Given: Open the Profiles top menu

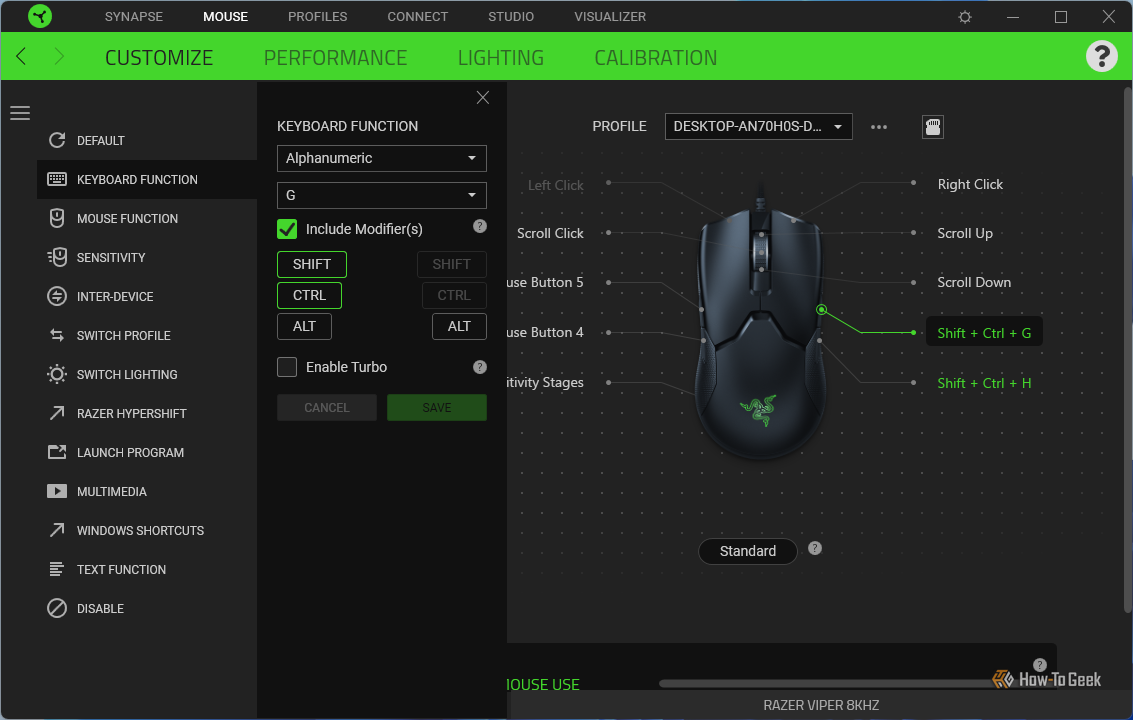Looking at the screenshot, I should pyautogui.click(x=317, y=17).
